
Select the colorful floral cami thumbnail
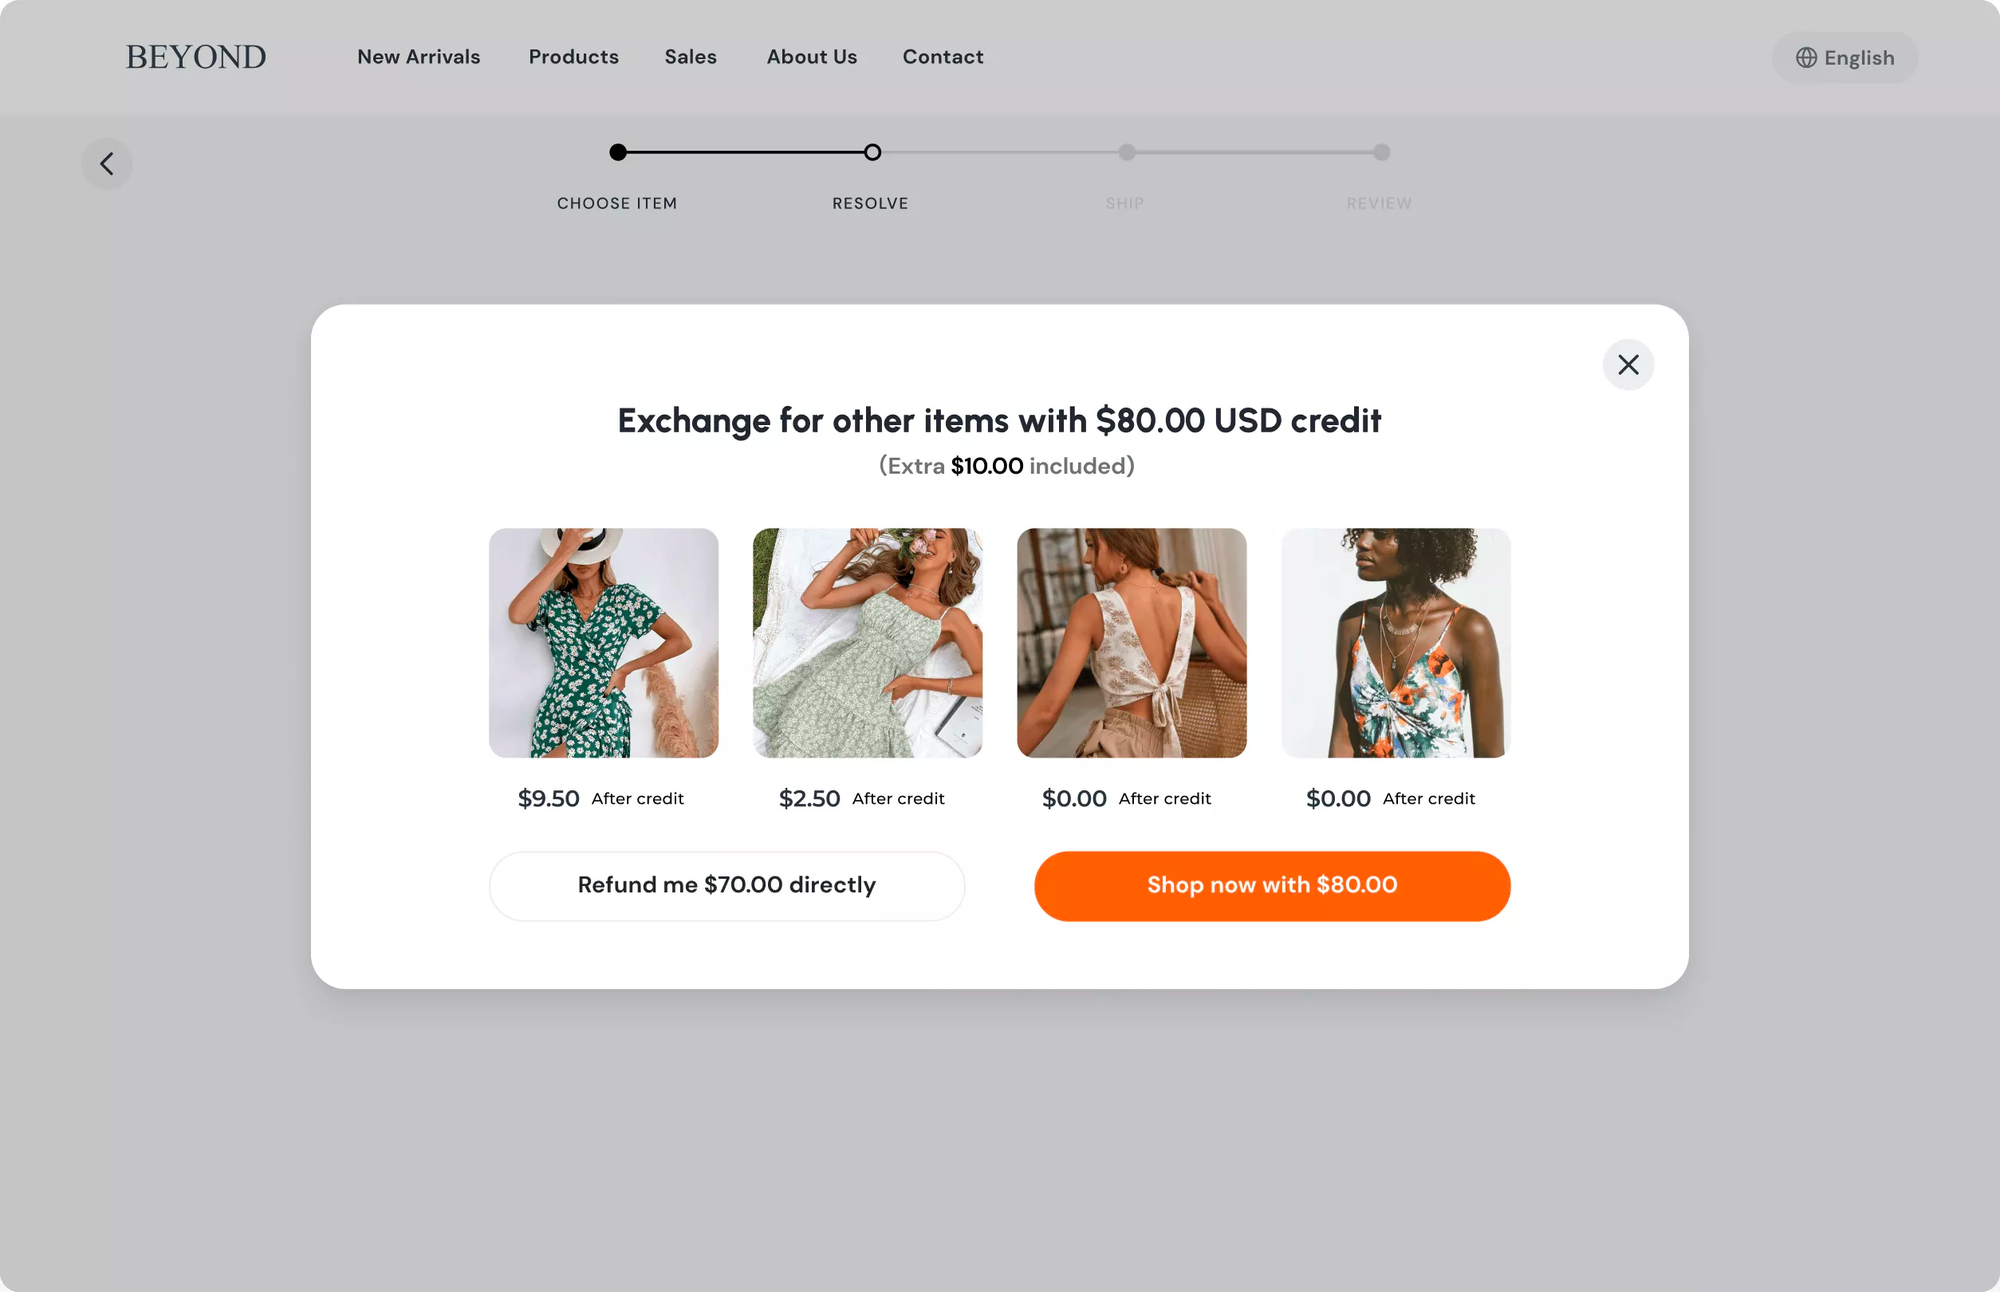tap(1396, 643)
